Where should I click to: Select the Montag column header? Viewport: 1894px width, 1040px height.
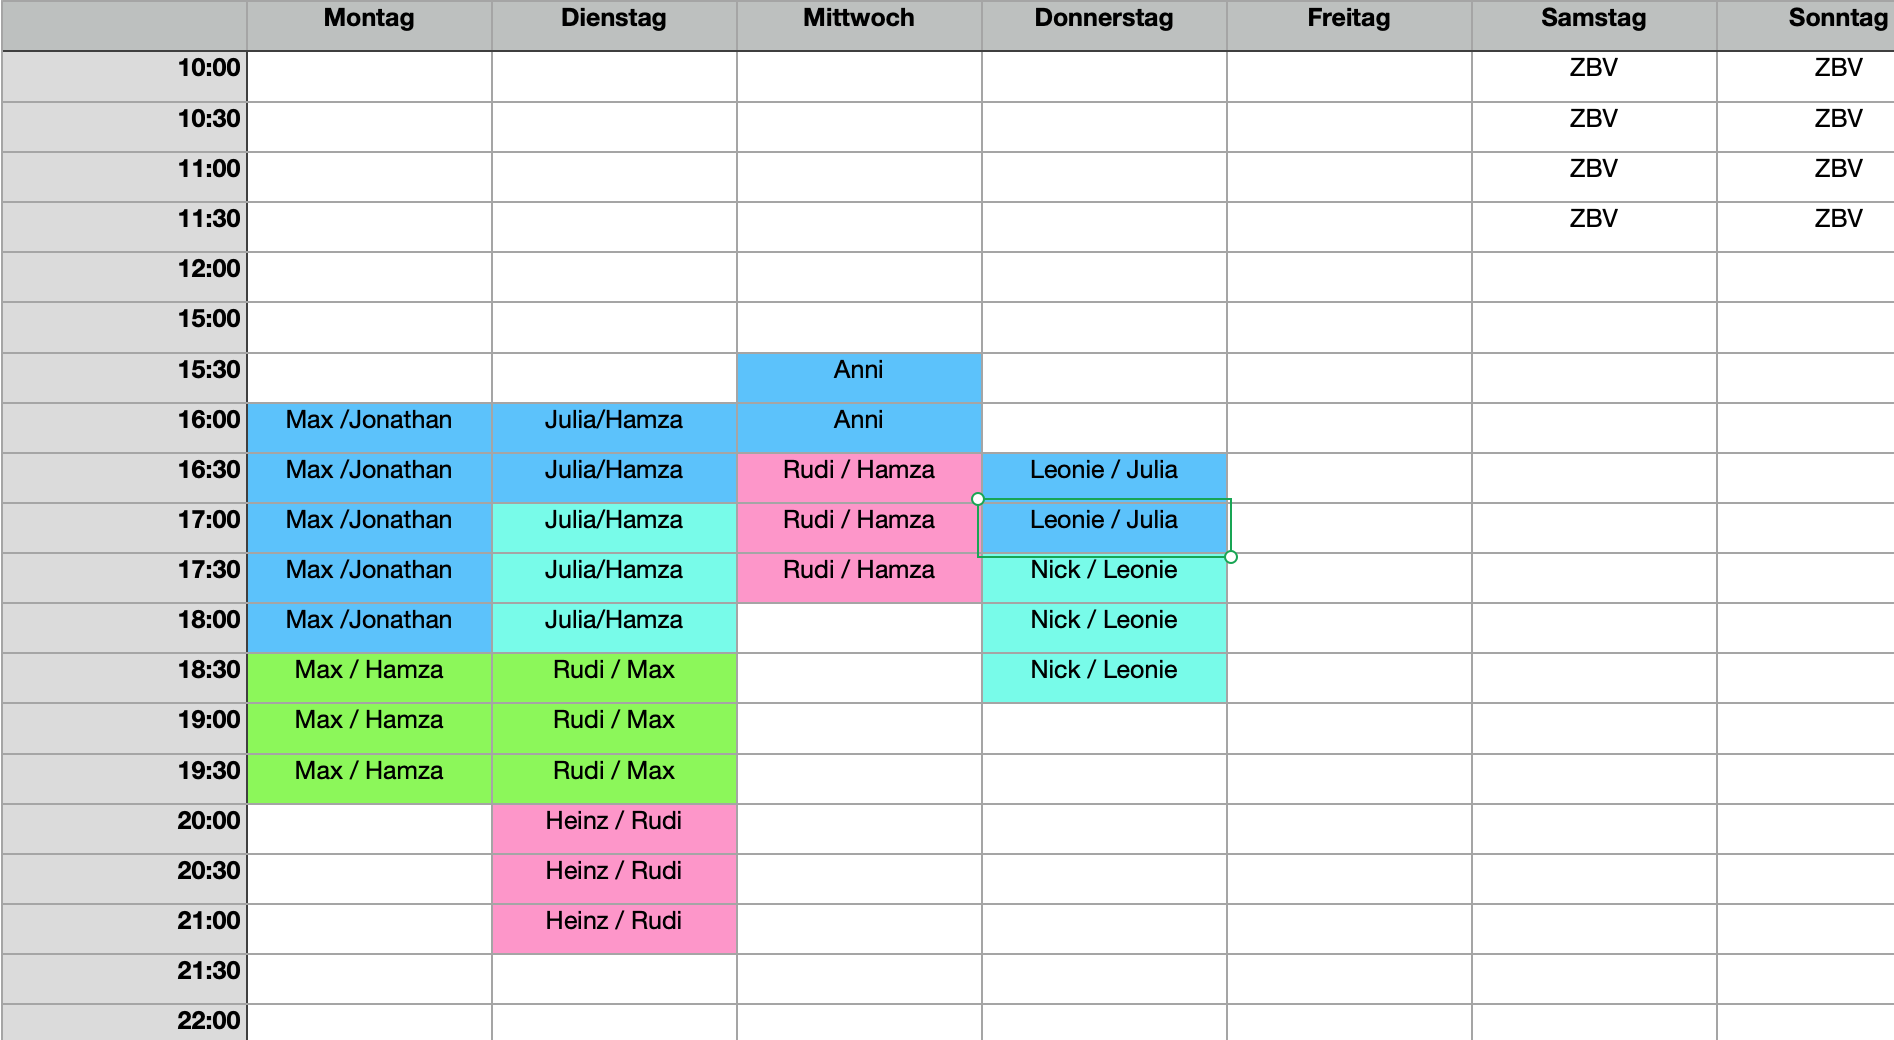369,25
